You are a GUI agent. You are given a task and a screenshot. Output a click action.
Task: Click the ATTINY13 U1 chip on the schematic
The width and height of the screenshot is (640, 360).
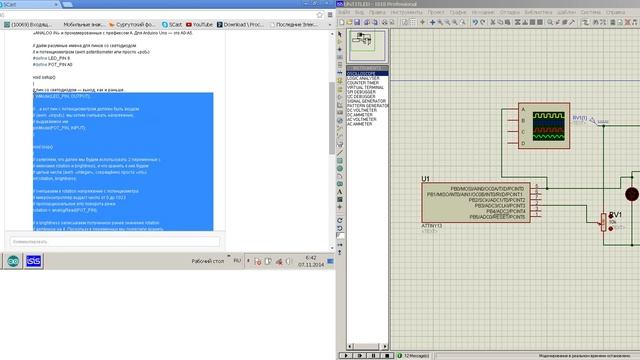pyautogui.click(x=476, y=203)
